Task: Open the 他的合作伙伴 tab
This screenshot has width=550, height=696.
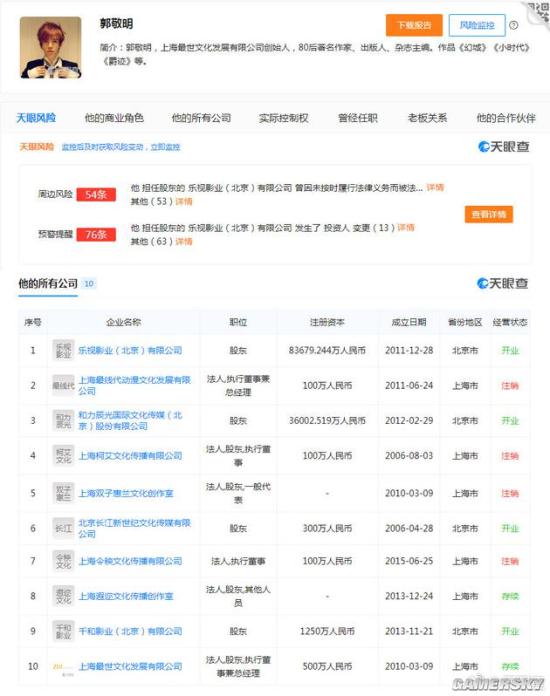Action: coord(506,118)
